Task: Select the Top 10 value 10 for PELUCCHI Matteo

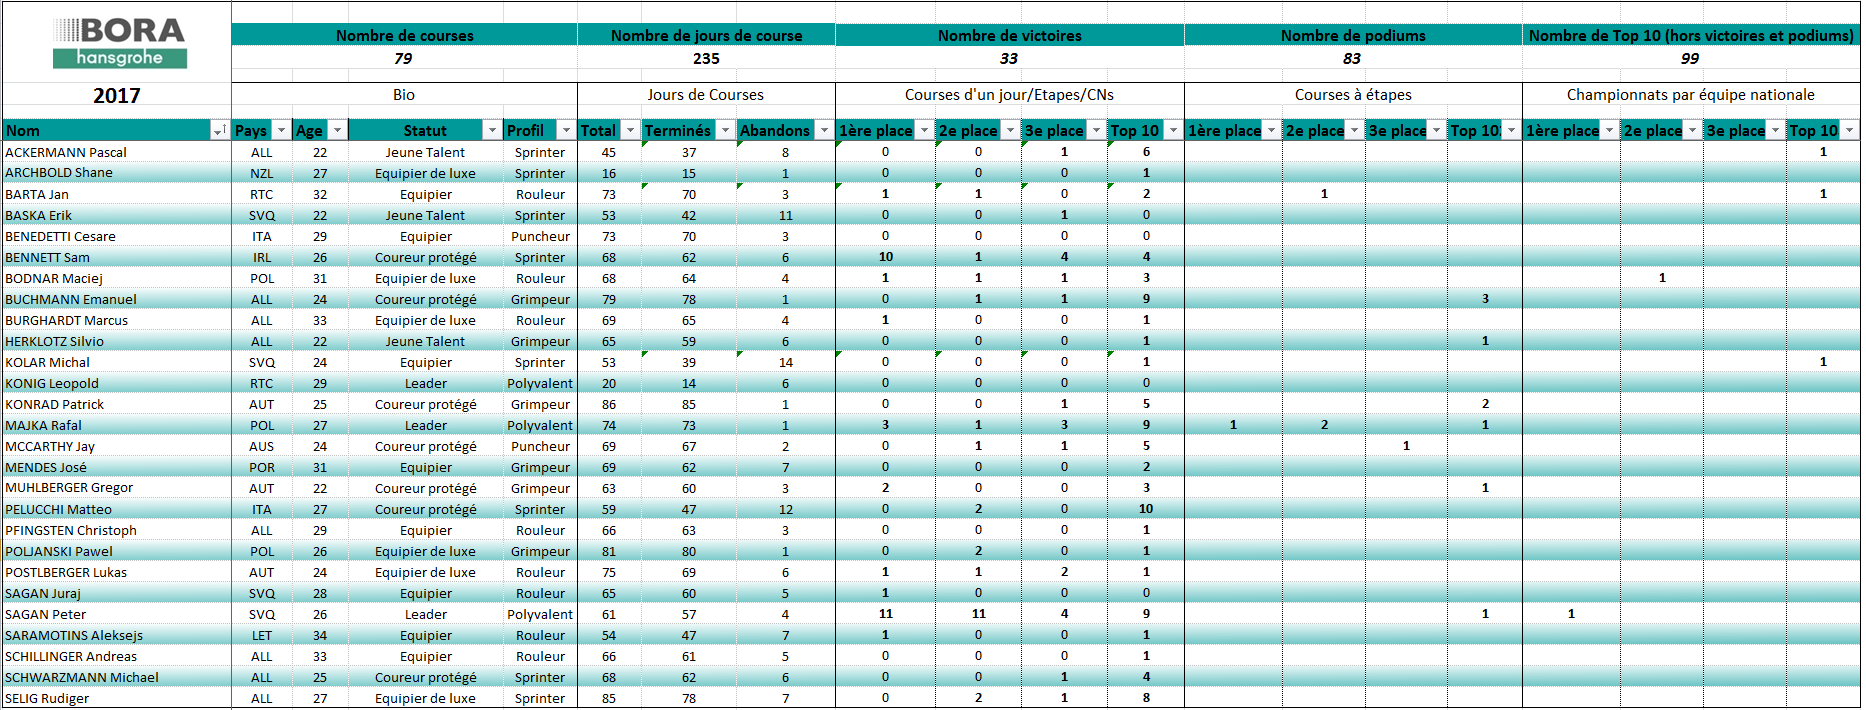Action: click(1146, 509)
